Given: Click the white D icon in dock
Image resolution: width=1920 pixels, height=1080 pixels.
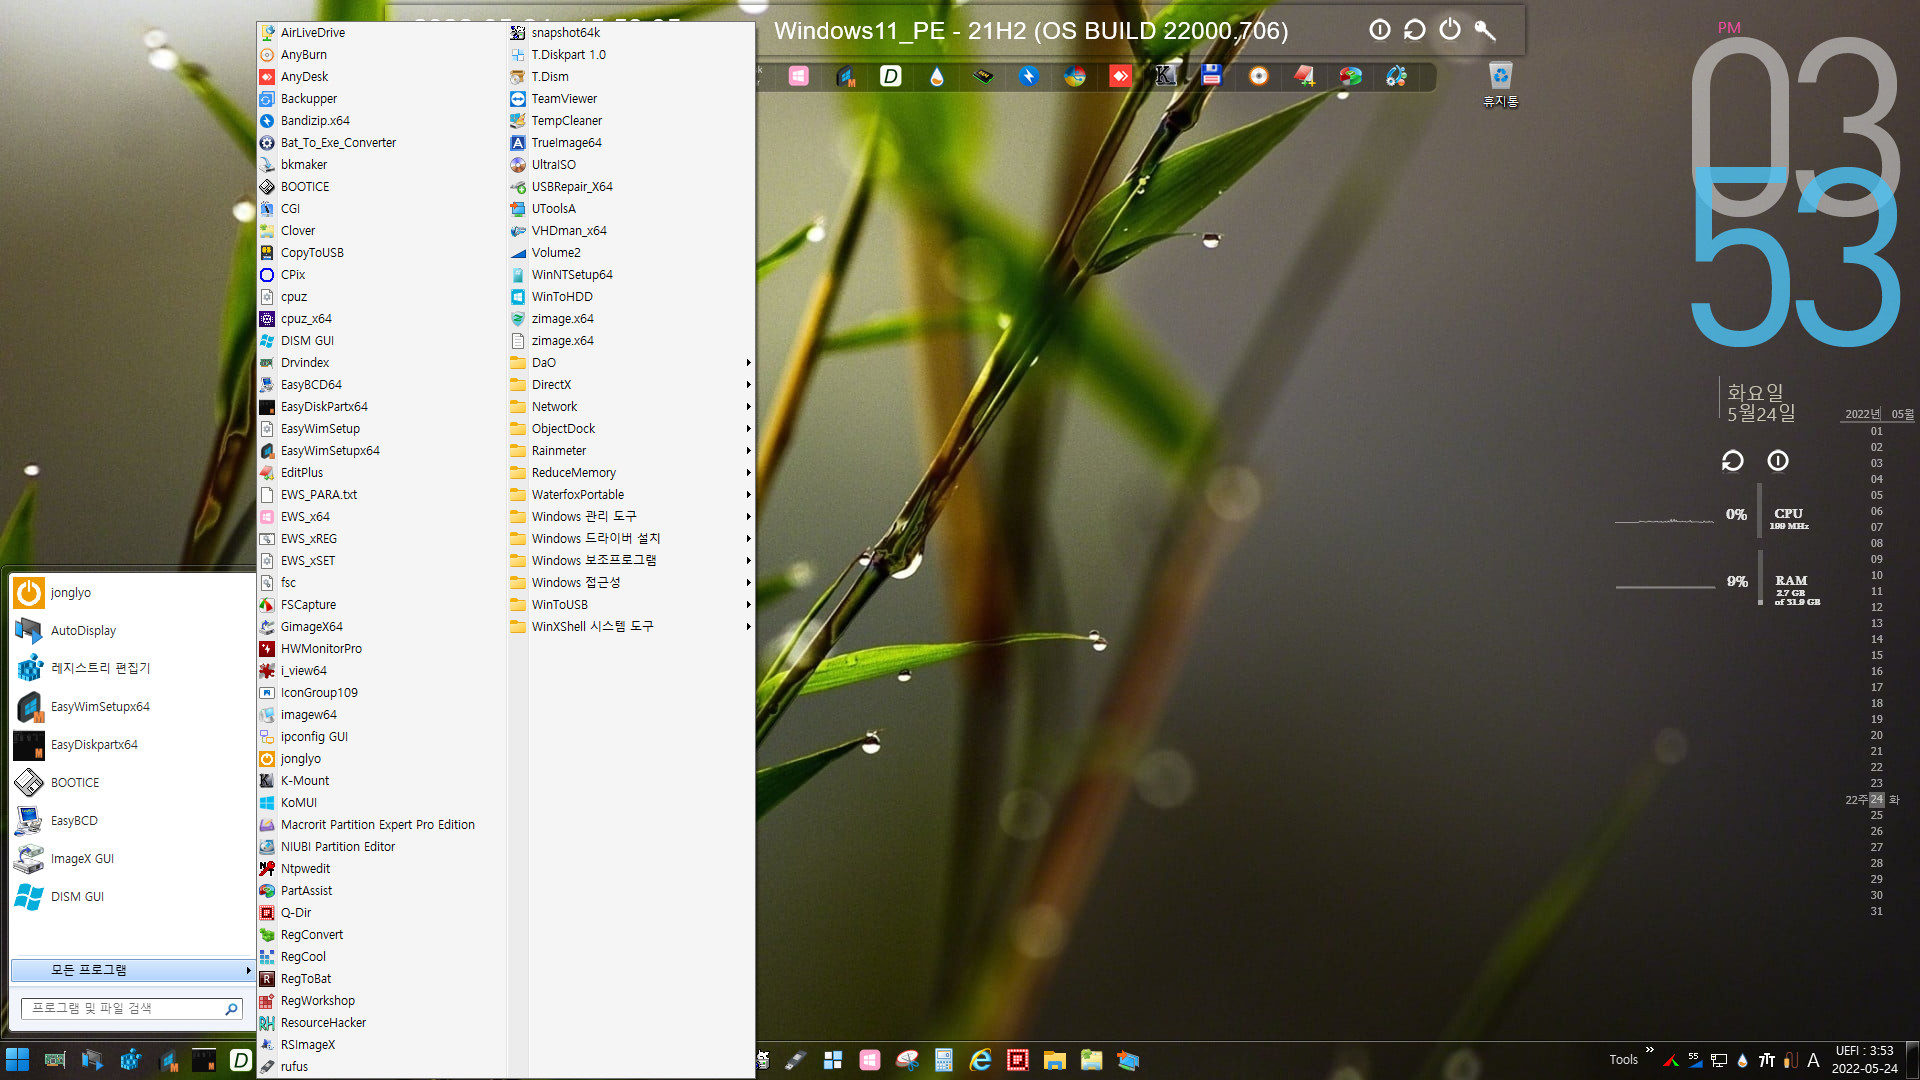Looking at the screenshot, I should 890,76.
